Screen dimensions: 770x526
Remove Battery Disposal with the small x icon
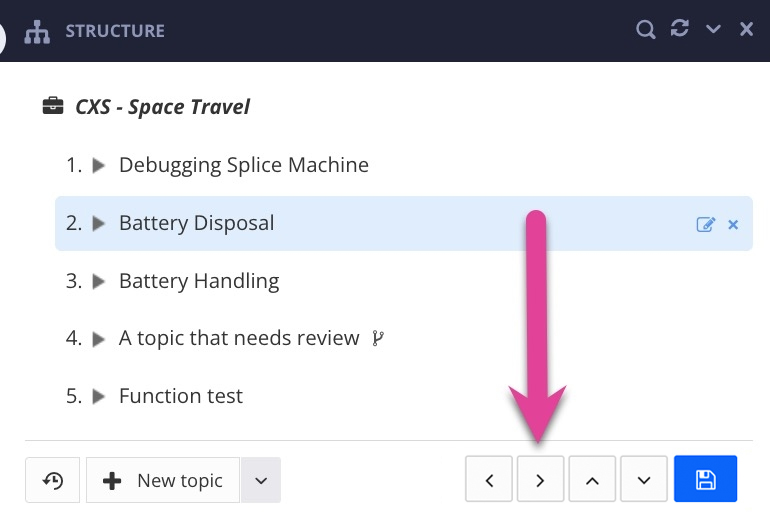pyautogui.click(x=733, y=224)
